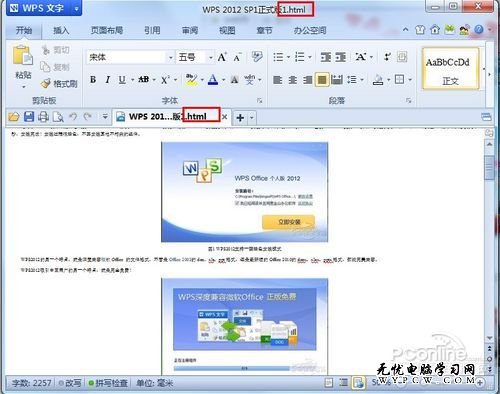Viewport: 500px width, 394px height.
Task: Open the font size 五号 dropdown
Action: (x=211, y=58)
